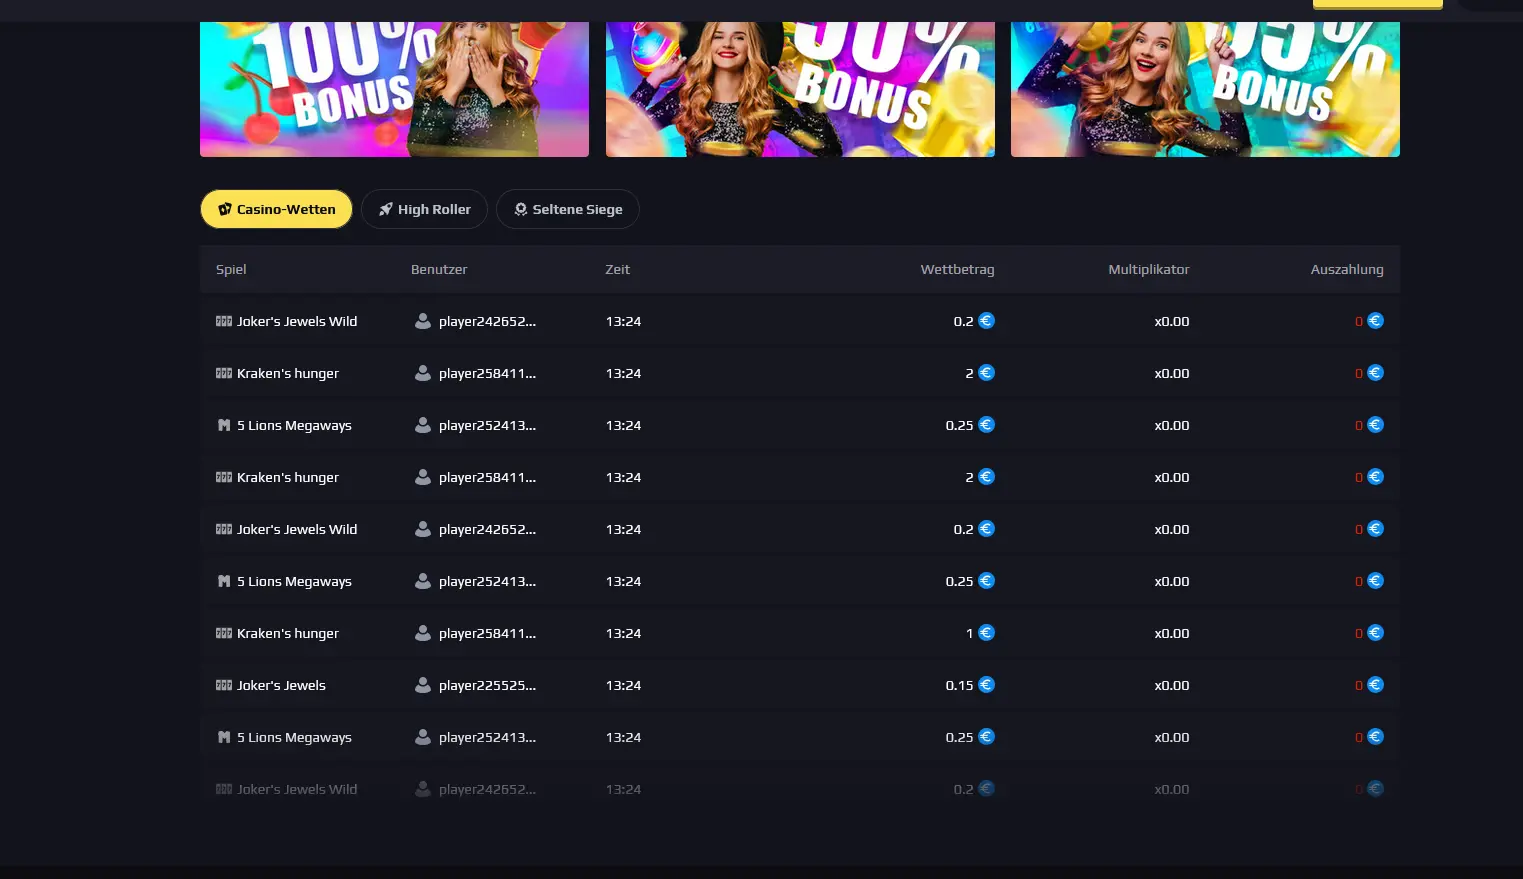Click Megaways icon in the third row
1523x879 pixels.
[224, 425]
